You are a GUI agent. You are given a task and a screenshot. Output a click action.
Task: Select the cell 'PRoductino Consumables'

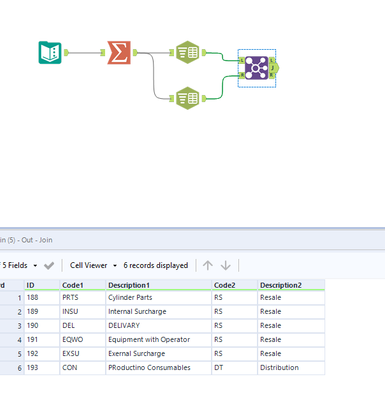click(x=158, y=367)
